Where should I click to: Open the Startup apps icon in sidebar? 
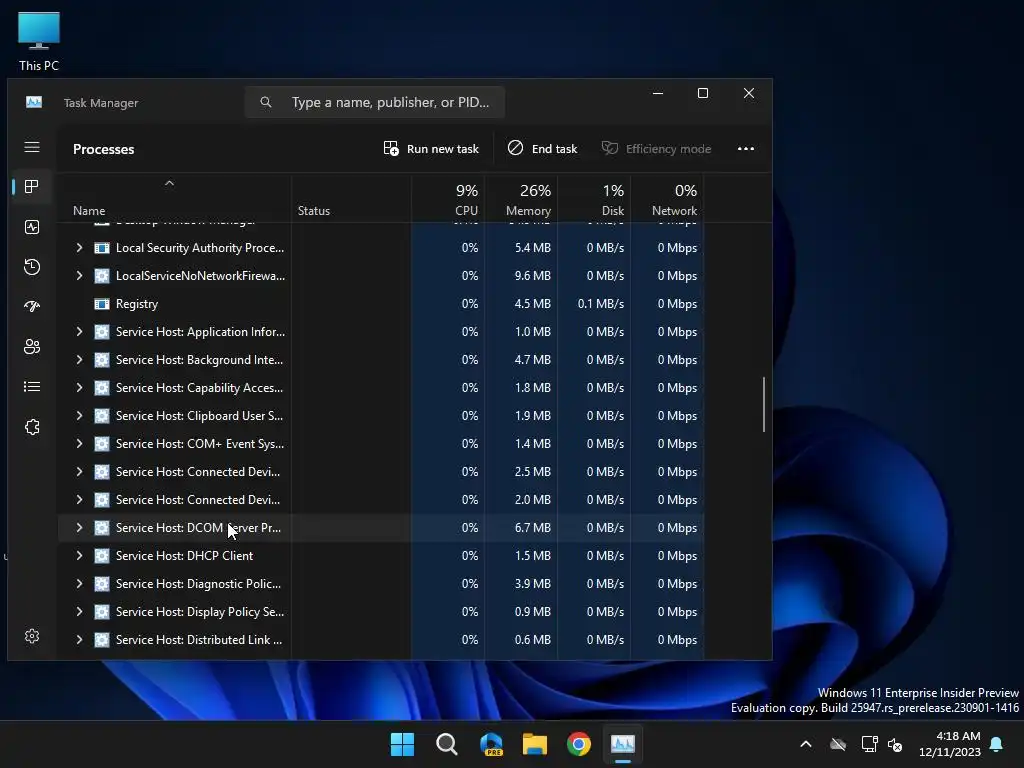(32, 306)
